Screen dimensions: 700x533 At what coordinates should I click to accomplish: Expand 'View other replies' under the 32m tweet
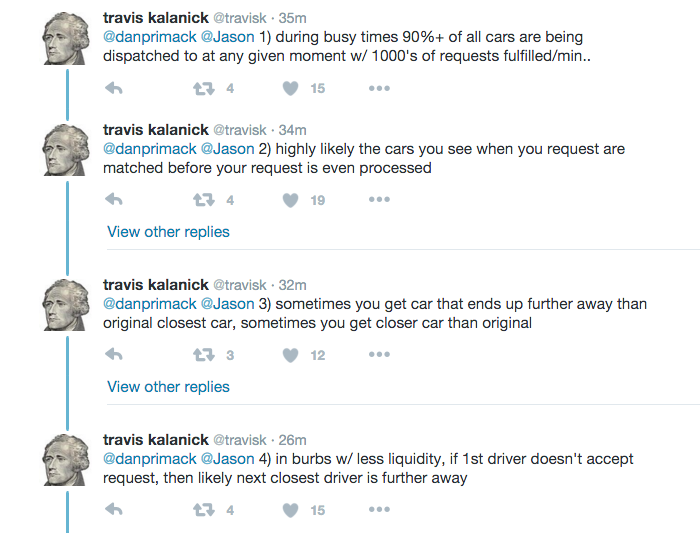168,387
